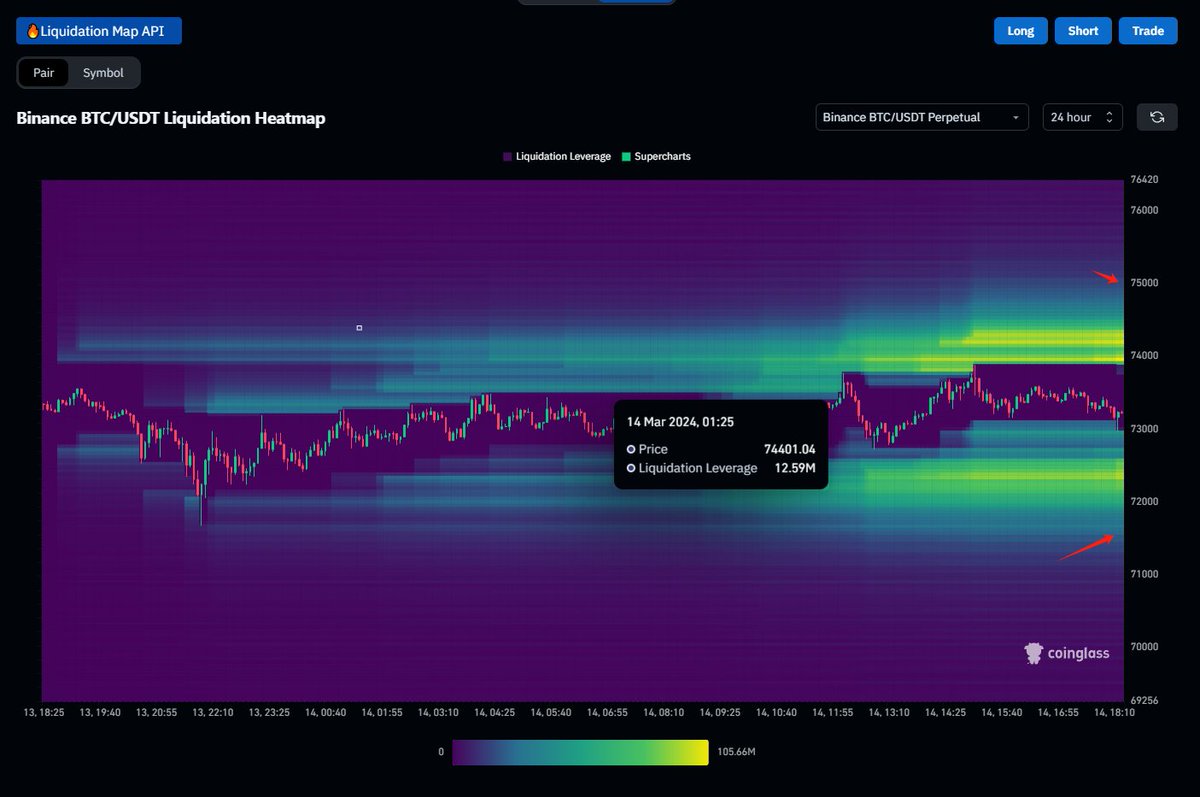Click the 69256 bottom axis value
Viewport: 1200px width, 797px height.
[1145, 701]
